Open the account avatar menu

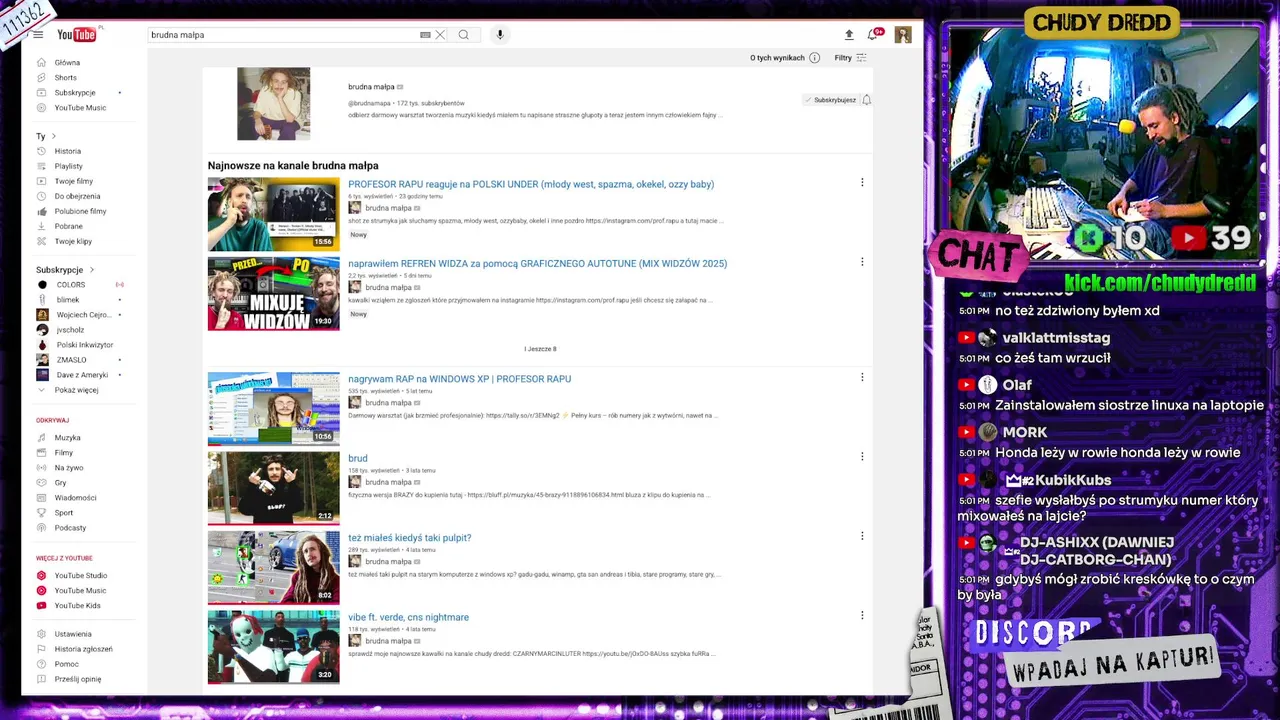(903, 35)
